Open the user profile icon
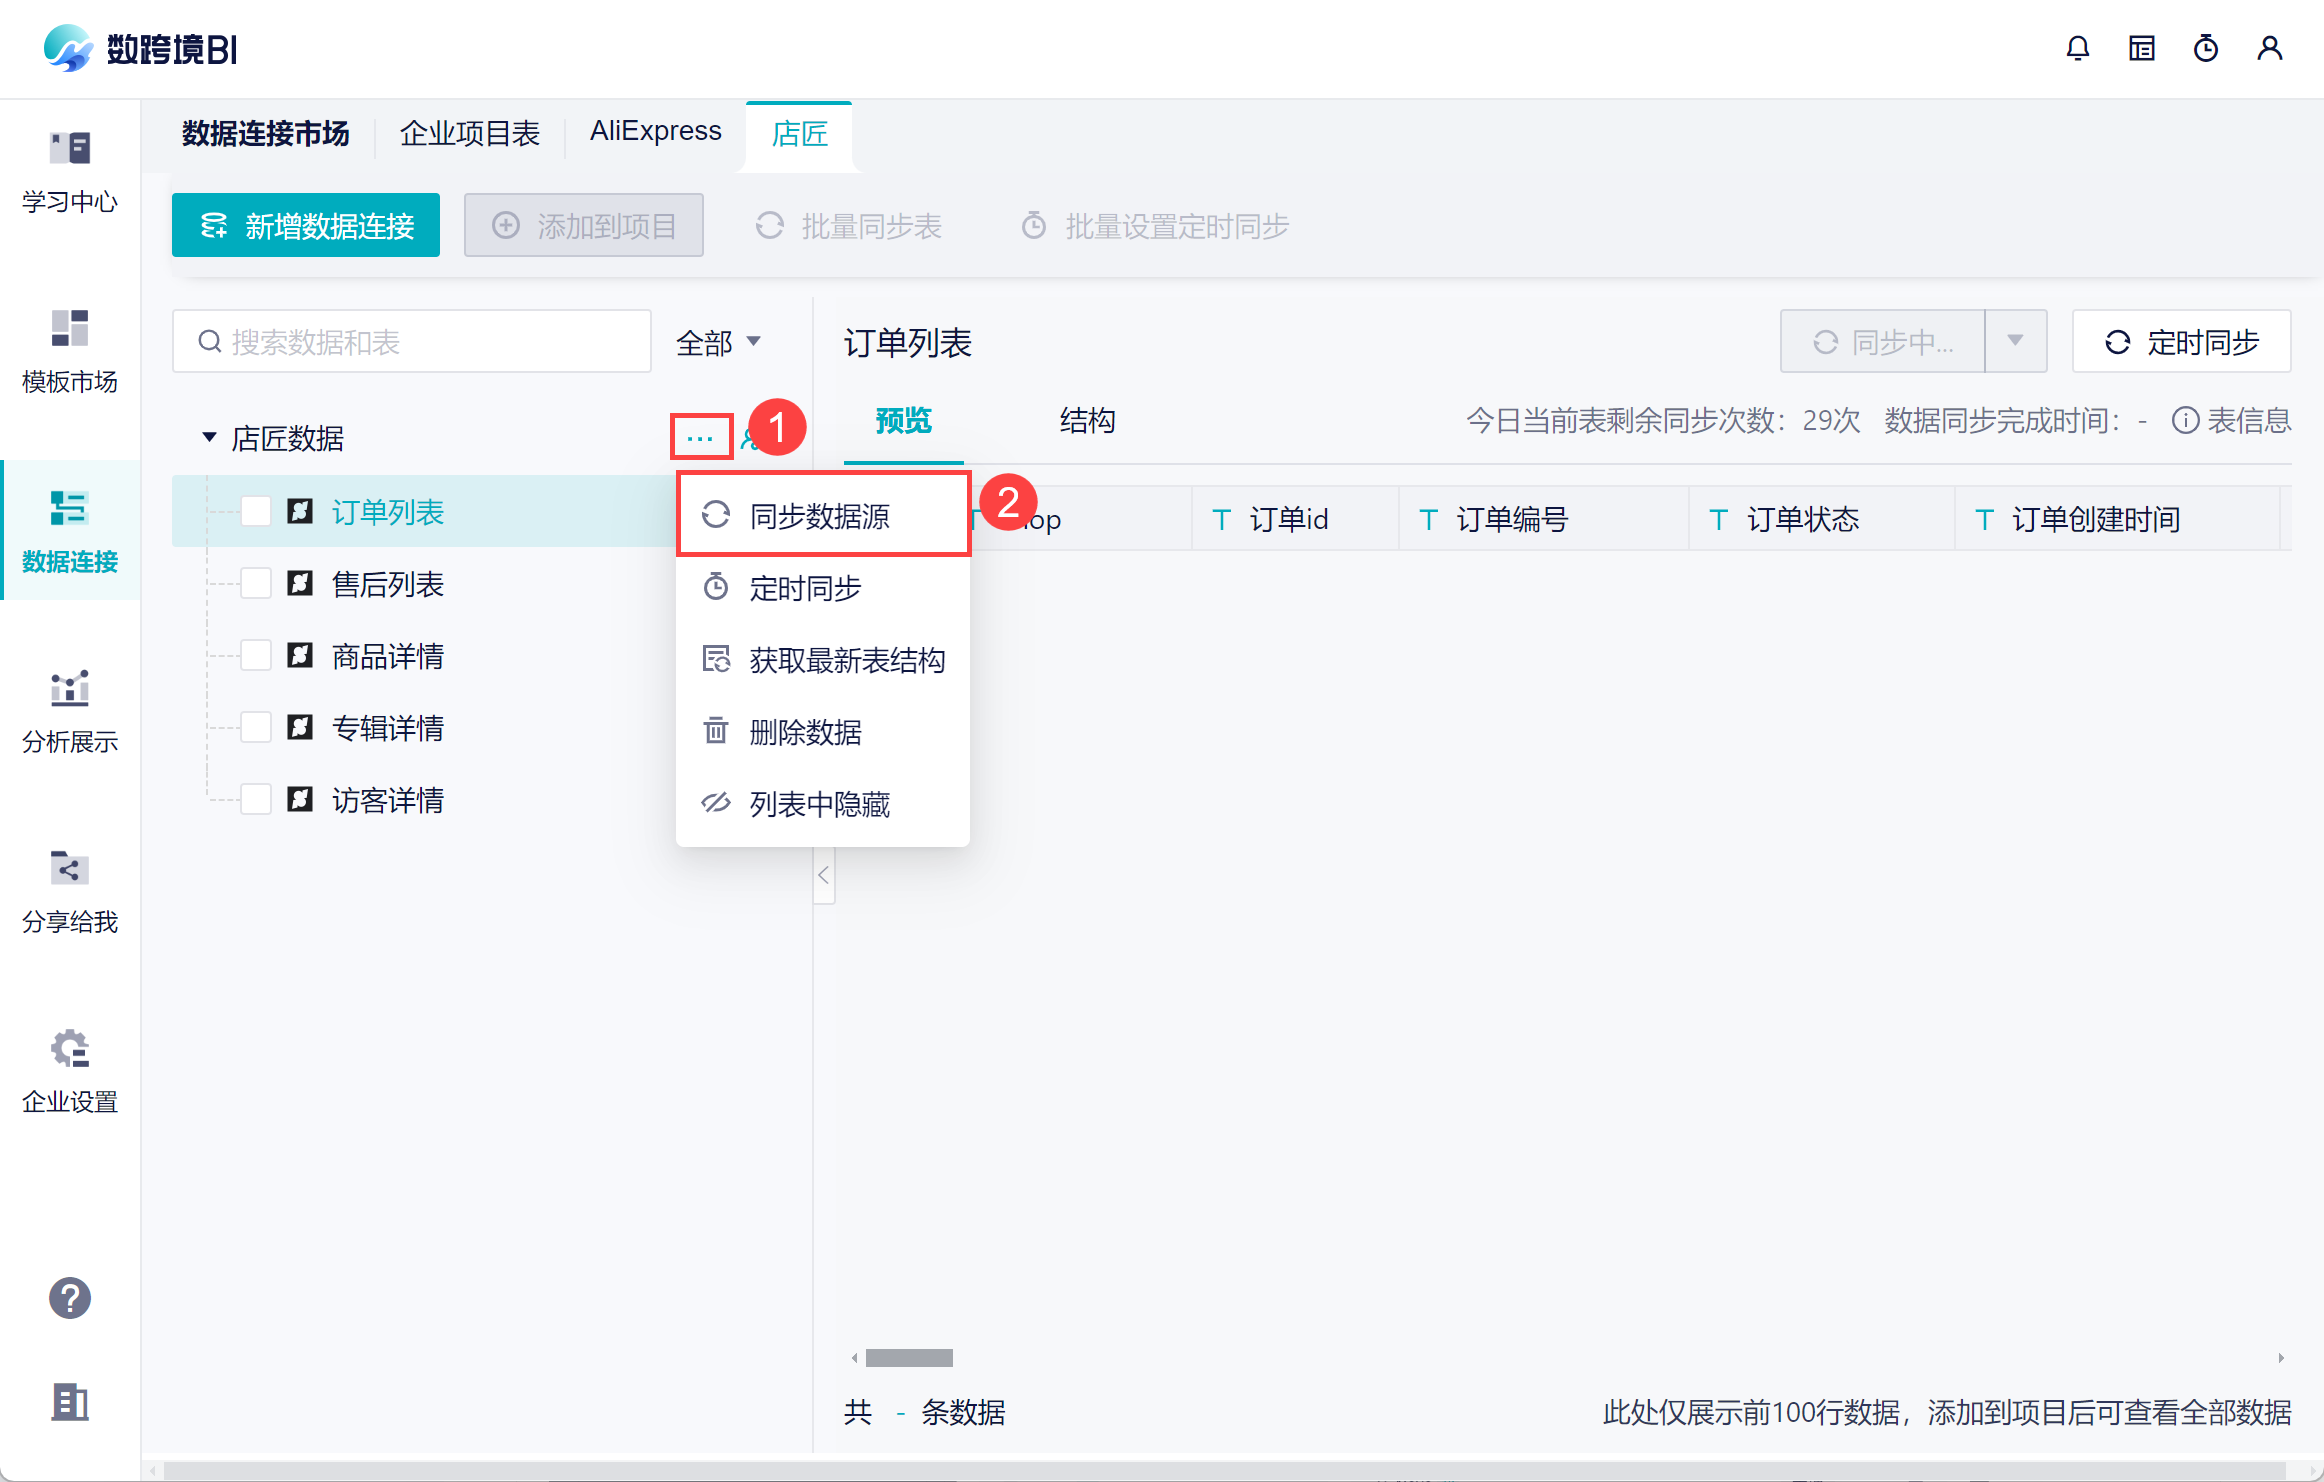 click(x=2269, y=48)
